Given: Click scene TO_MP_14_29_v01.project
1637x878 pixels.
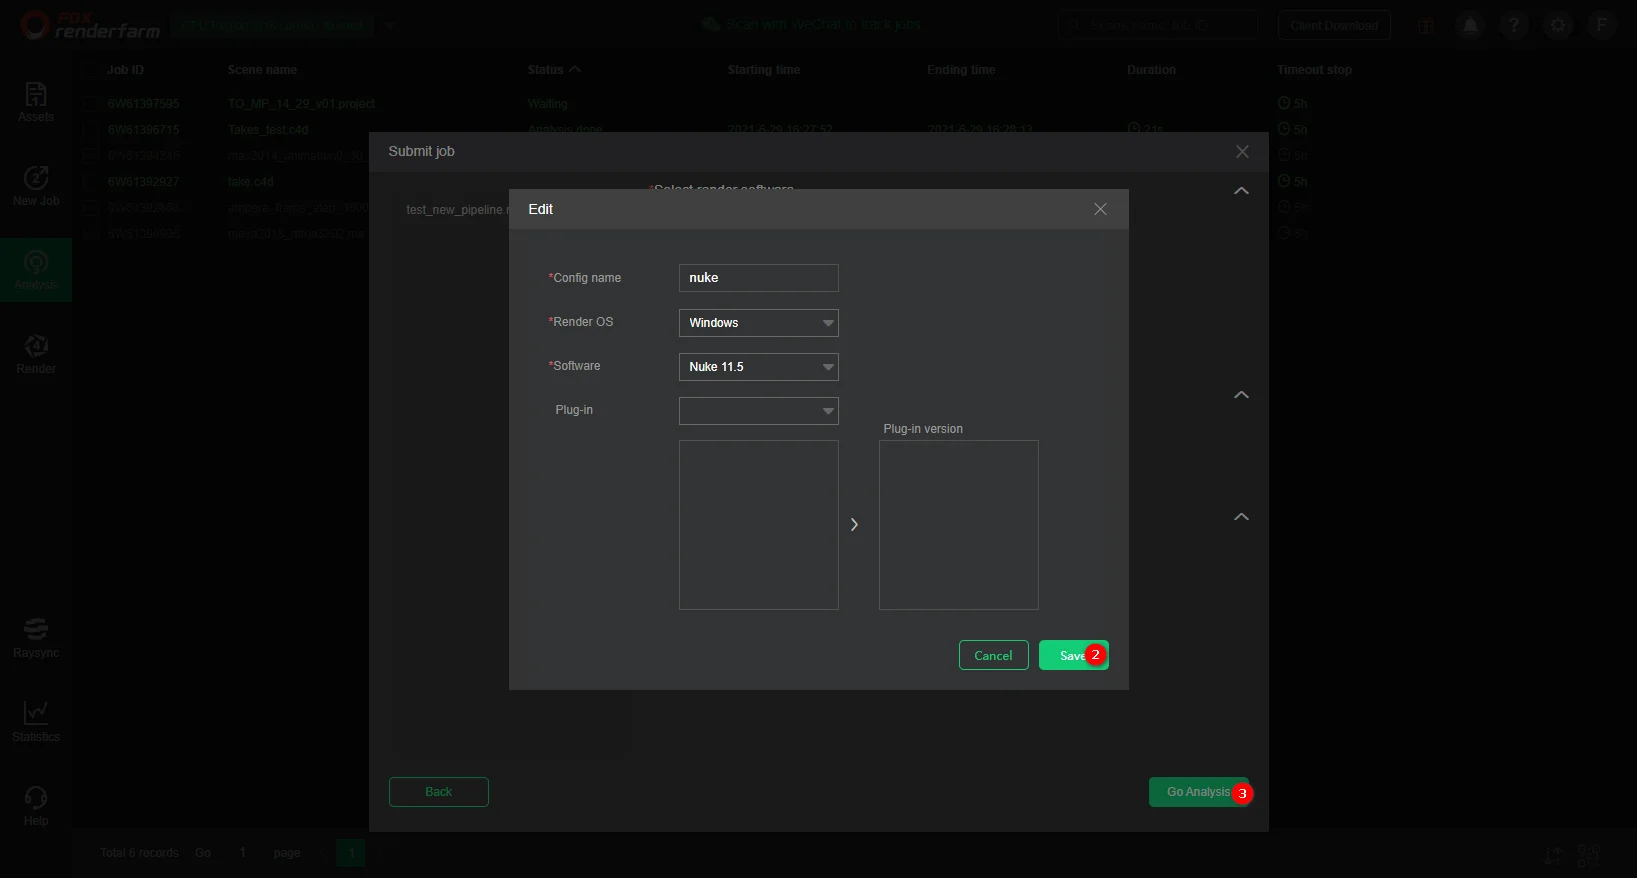Looking at the screenshot, I should click(301, 104).
